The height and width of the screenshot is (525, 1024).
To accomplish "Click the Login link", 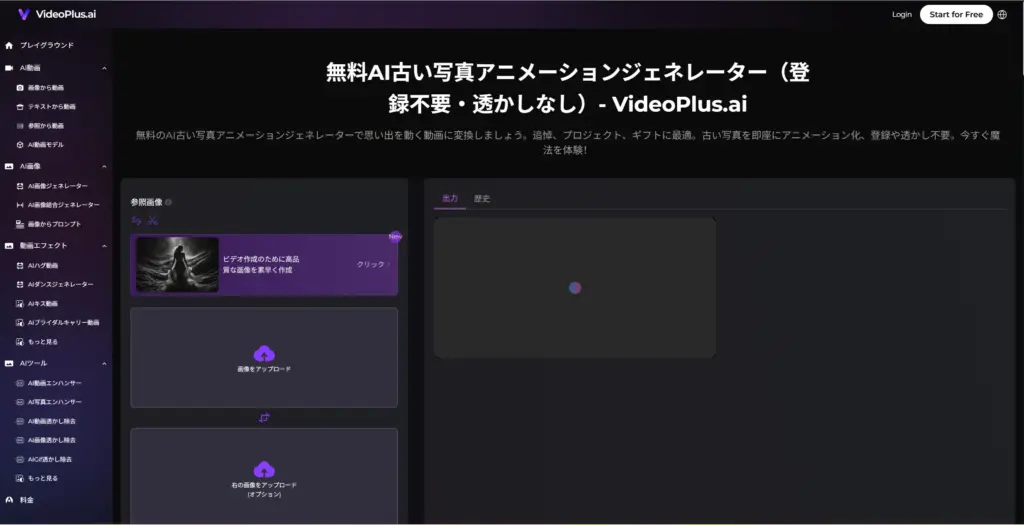I will click(x=902, y=14).
